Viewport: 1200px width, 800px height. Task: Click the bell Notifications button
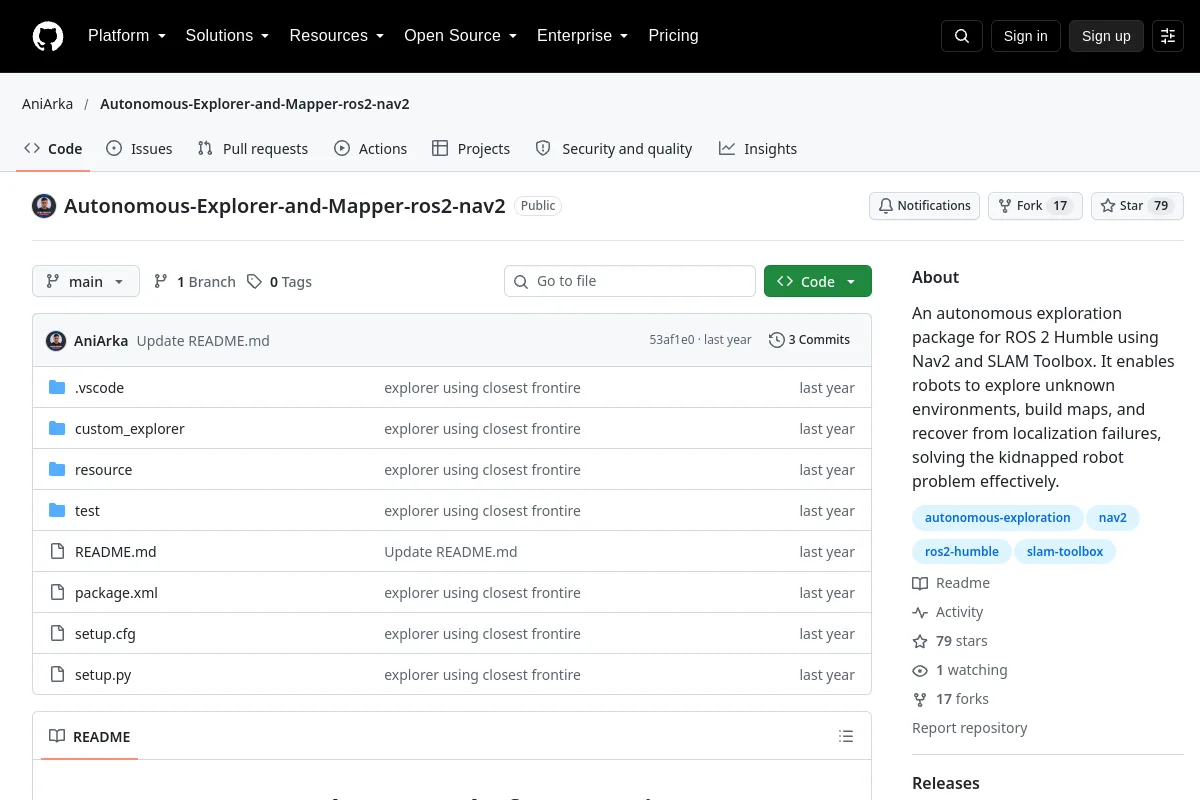924,206
